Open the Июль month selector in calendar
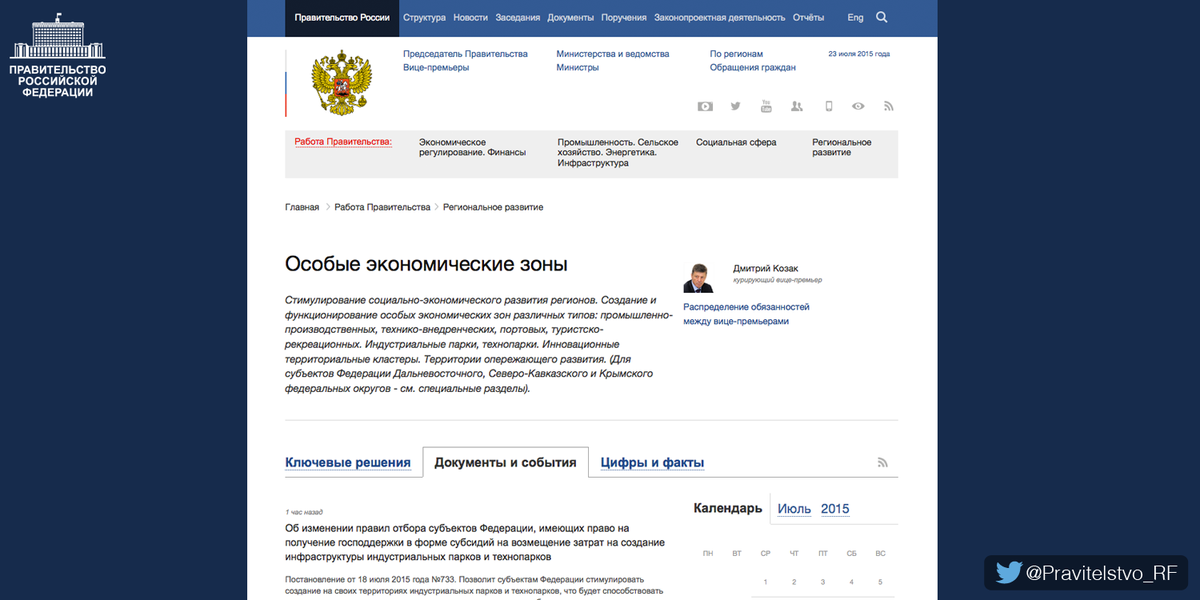 tap(794, 509)
